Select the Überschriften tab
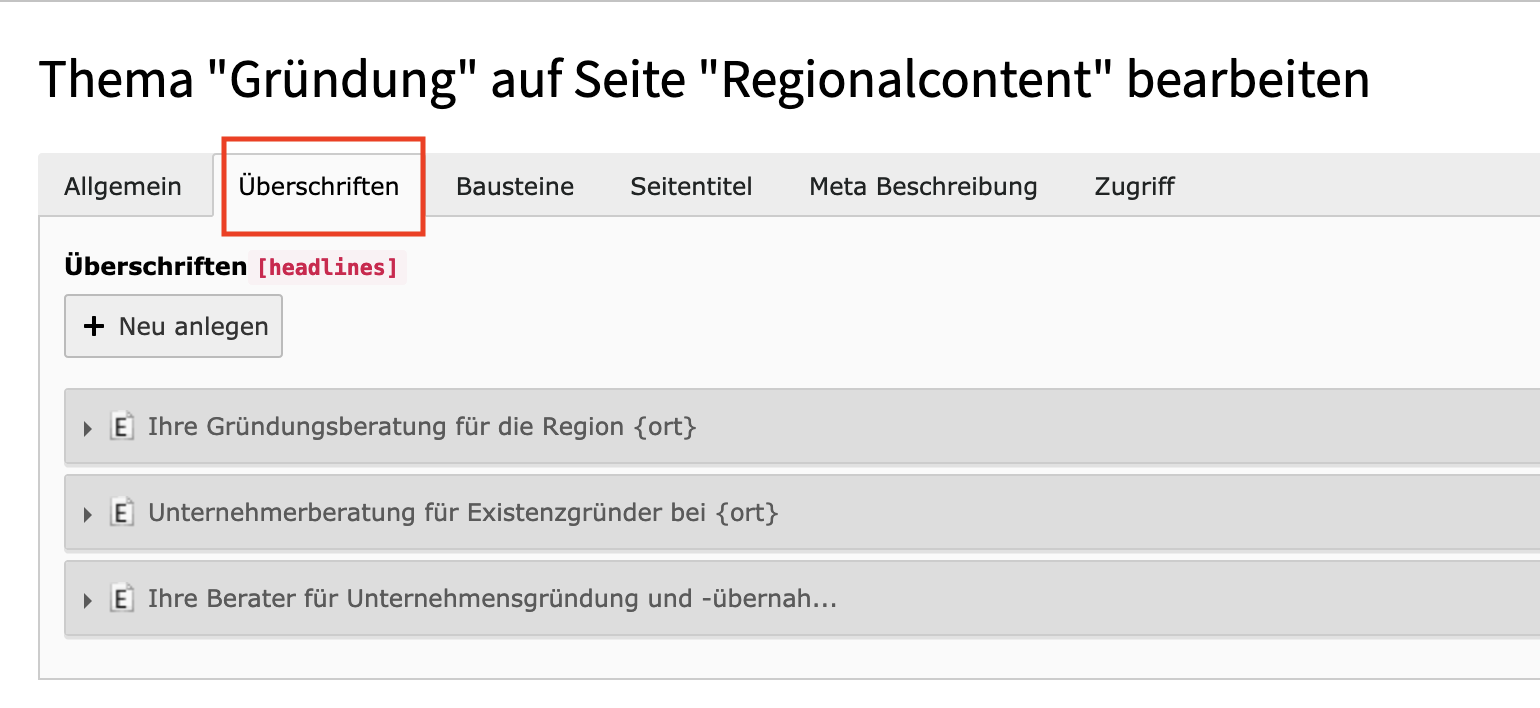1540x708 pixels. tap(319, 187)
